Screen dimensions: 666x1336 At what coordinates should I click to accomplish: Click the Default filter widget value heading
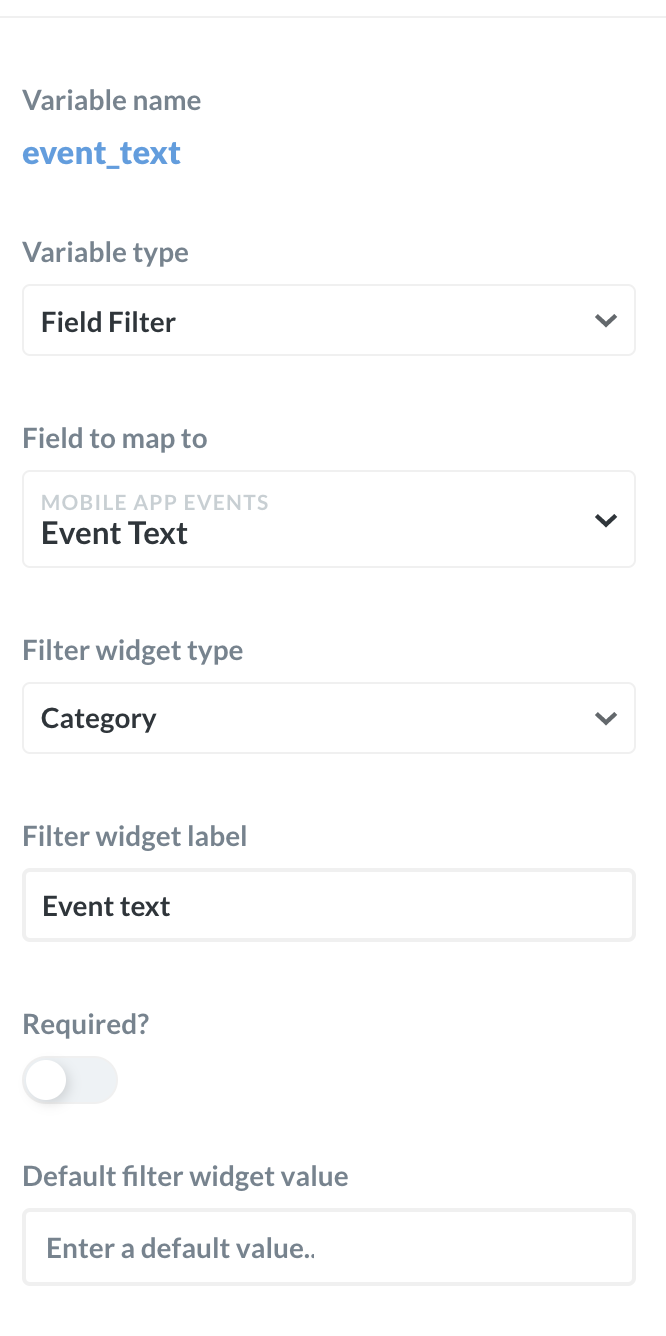point(185,1176)
